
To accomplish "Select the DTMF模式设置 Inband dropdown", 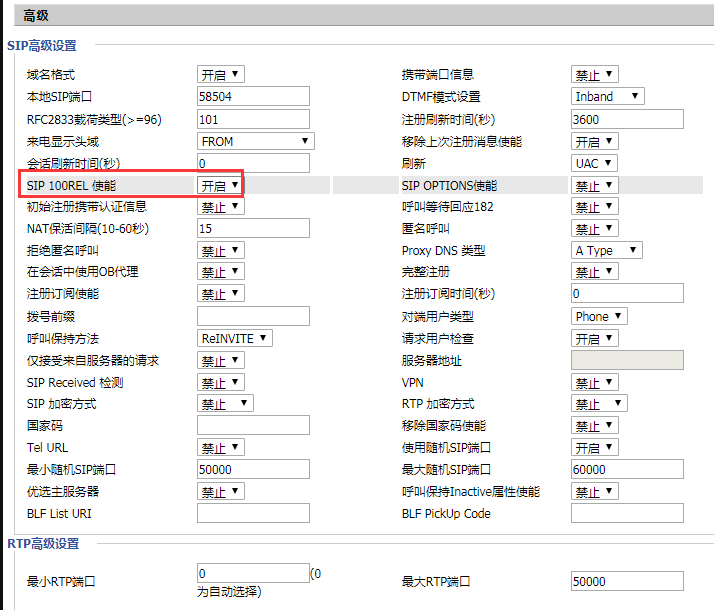I will tap(607, 97).
